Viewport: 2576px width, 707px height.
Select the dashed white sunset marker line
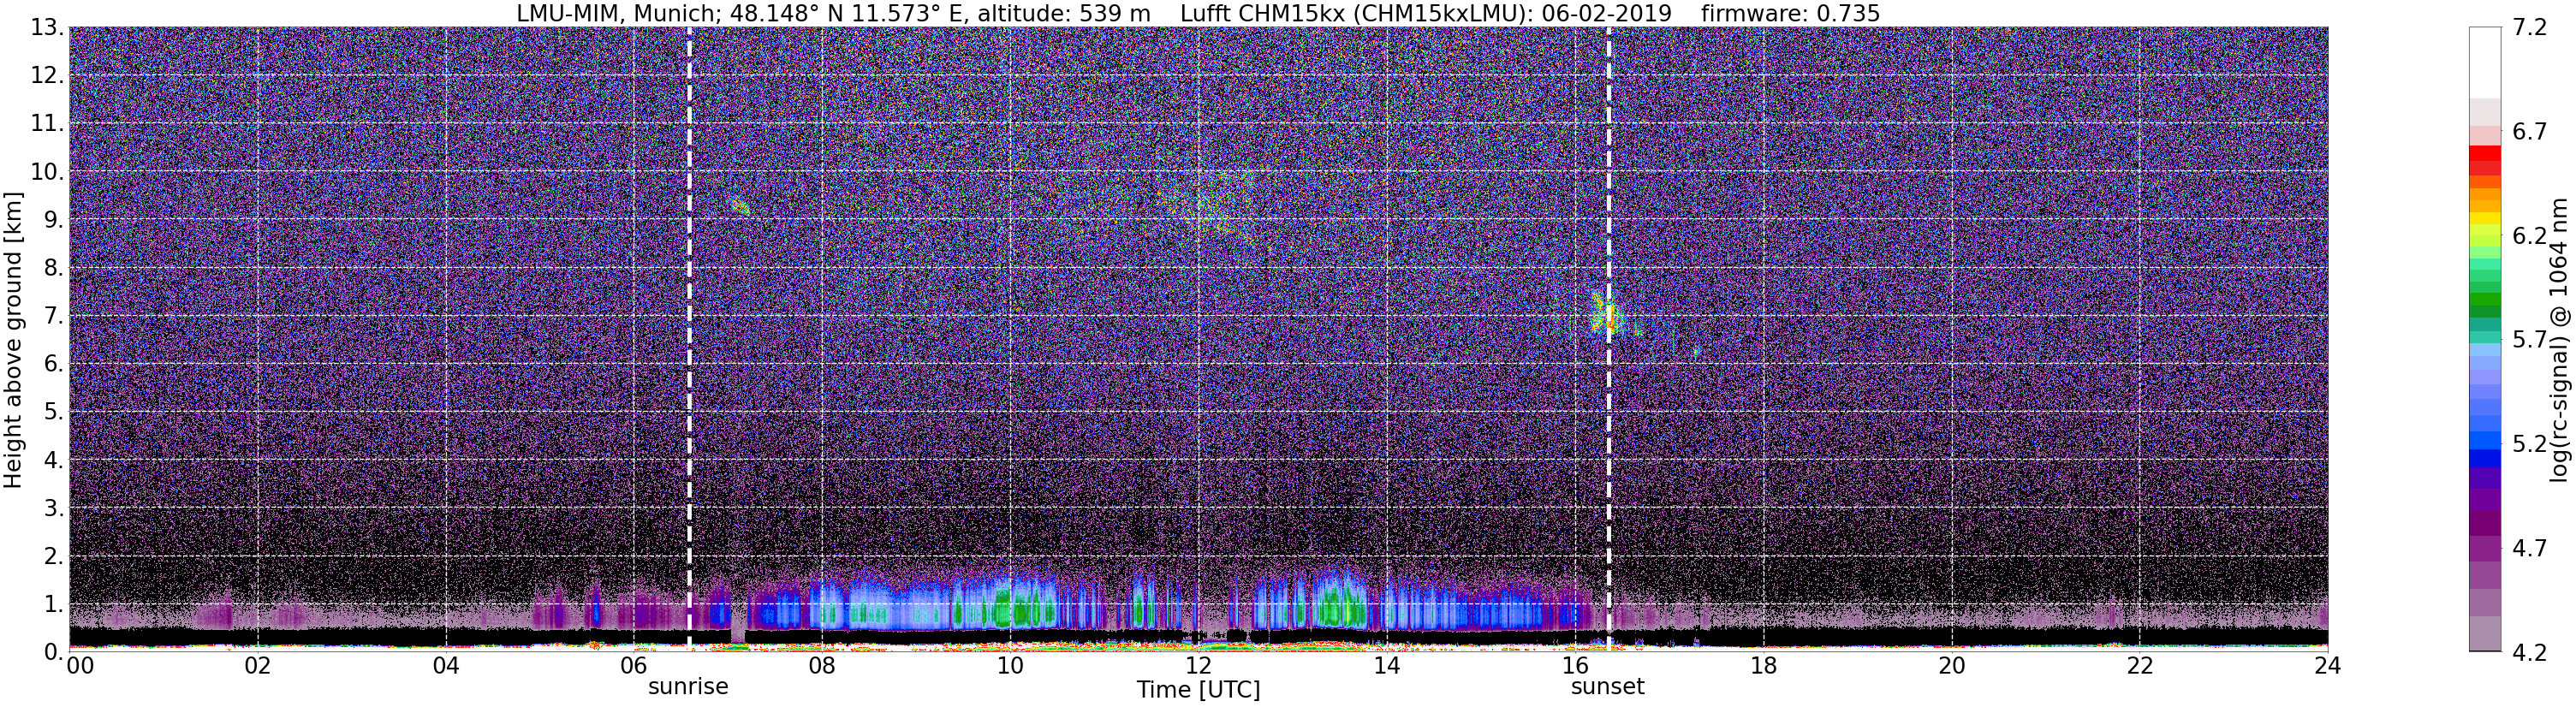(1608, 339)
